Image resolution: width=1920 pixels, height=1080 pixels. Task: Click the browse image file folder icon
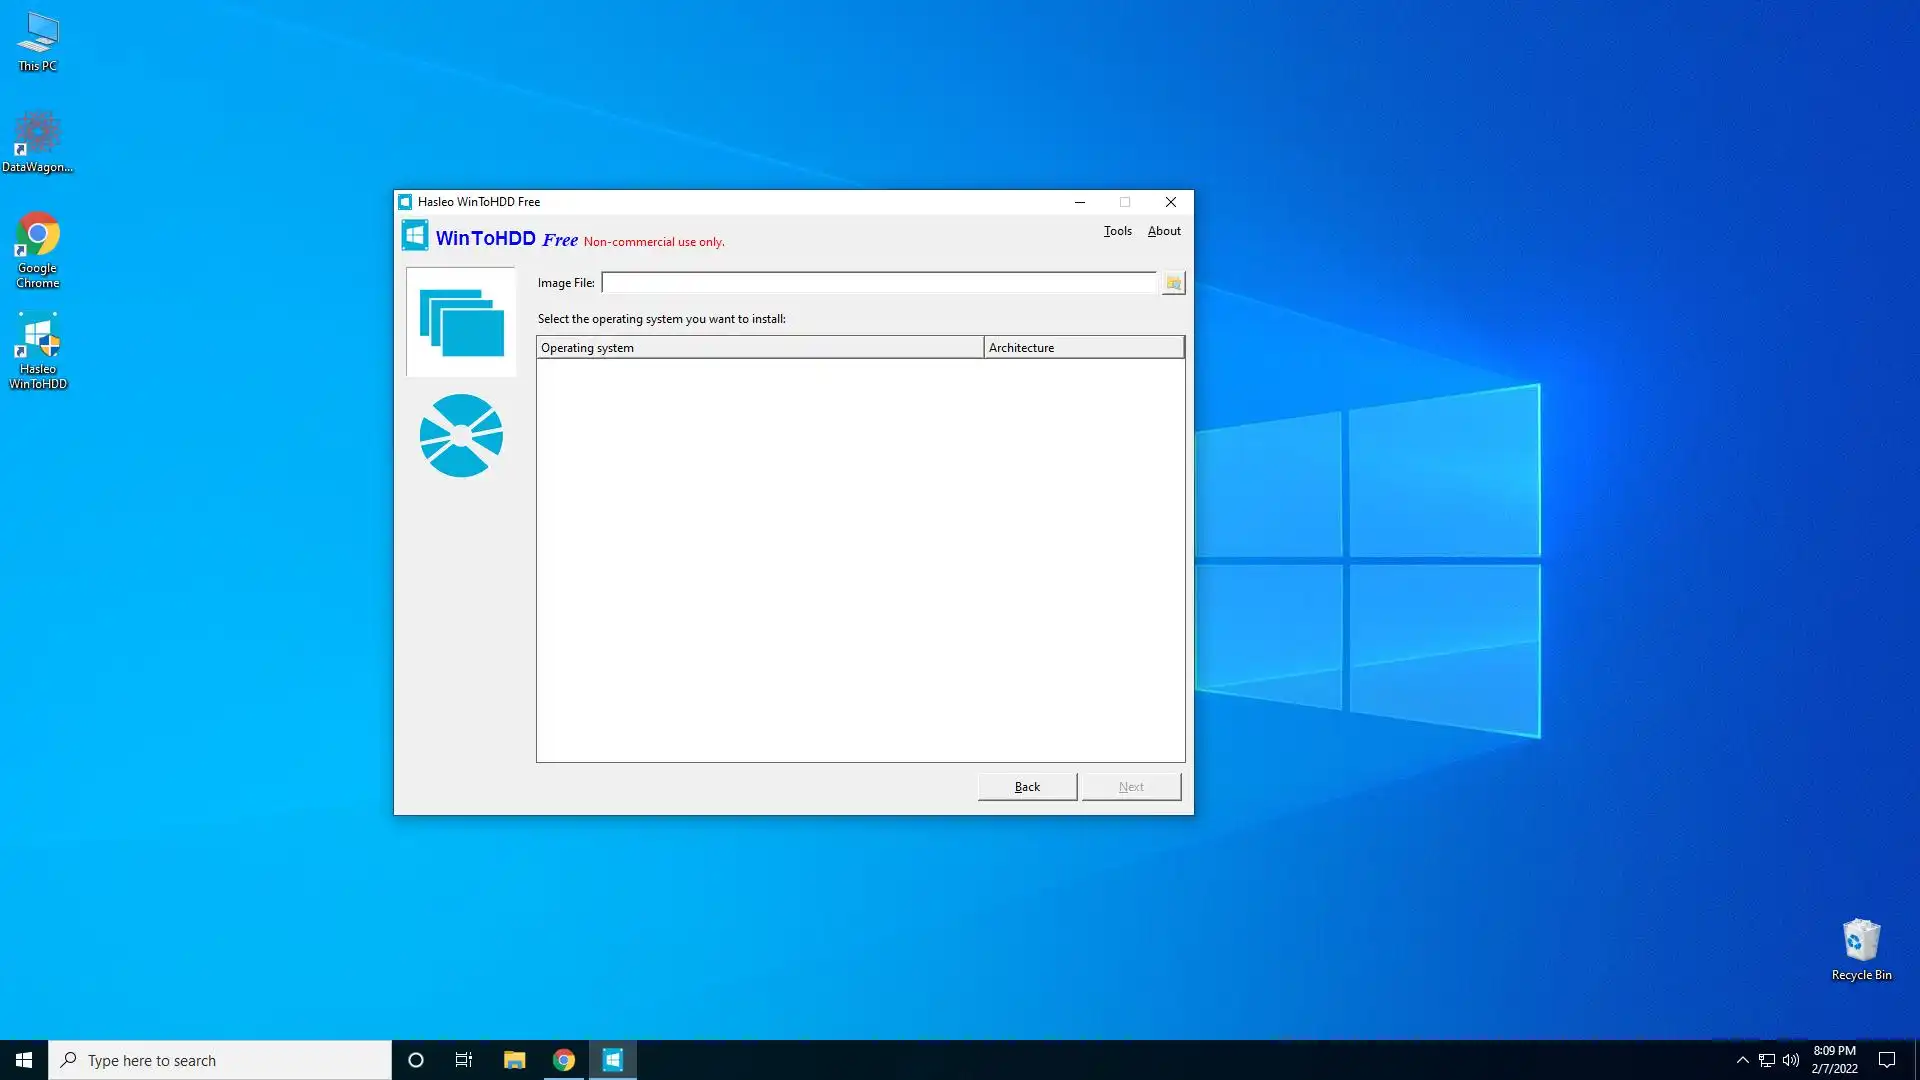point(1173,283)
